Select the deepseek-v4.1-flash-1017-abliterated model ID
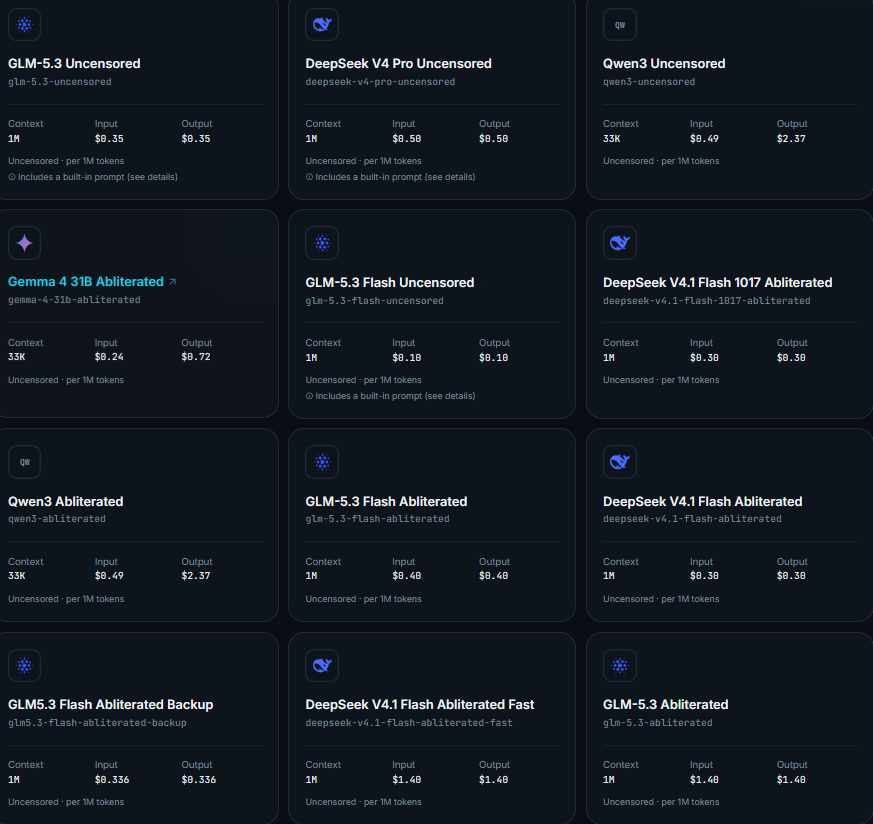The width and height of the screenshot is (873, 824). 707,301
